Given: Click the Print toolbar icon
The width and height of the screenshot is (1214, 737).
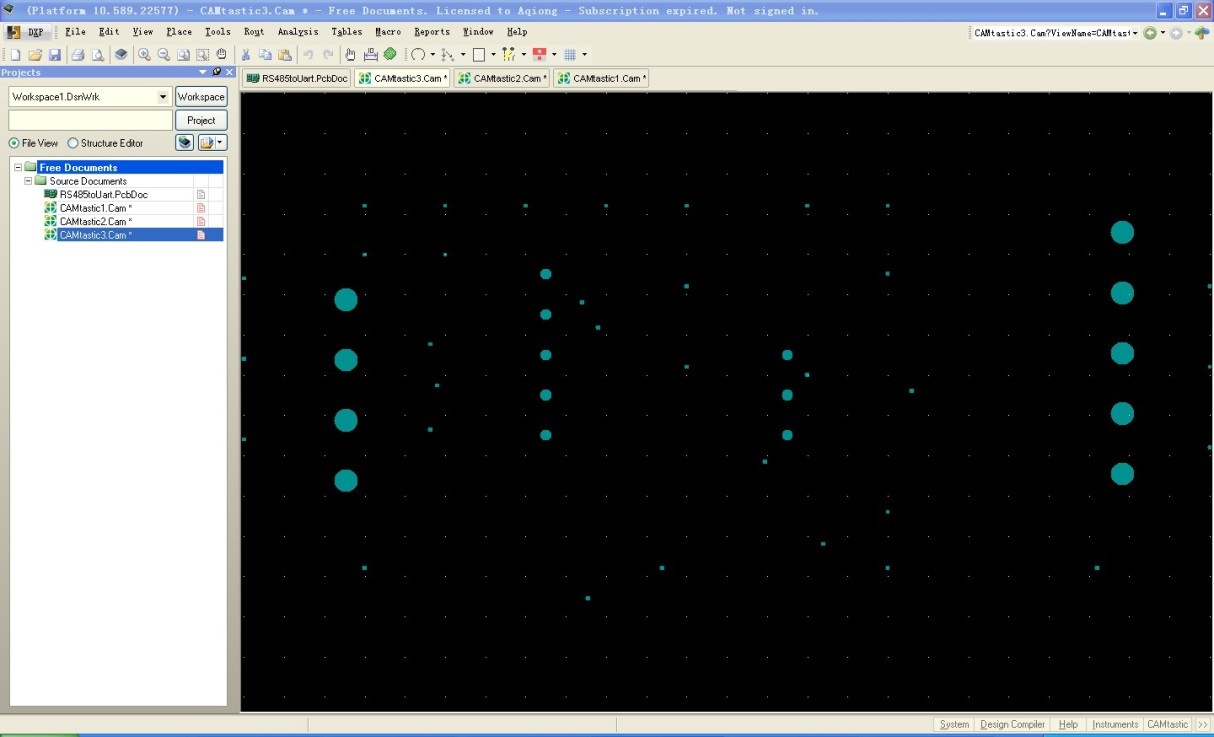Looking at the screenshot, I should click(x=78, y=54).
